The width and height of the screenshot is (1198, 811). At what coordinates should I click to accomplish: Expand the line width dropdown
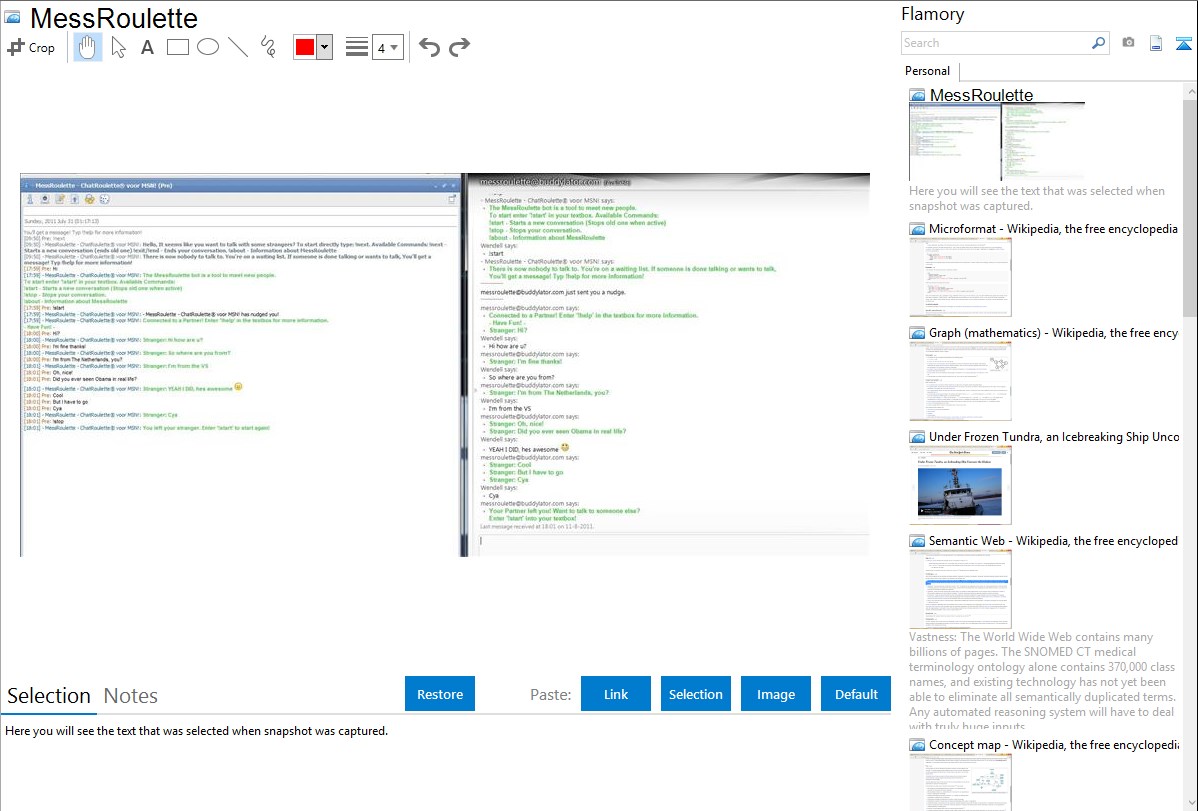(x=387, y=47)
